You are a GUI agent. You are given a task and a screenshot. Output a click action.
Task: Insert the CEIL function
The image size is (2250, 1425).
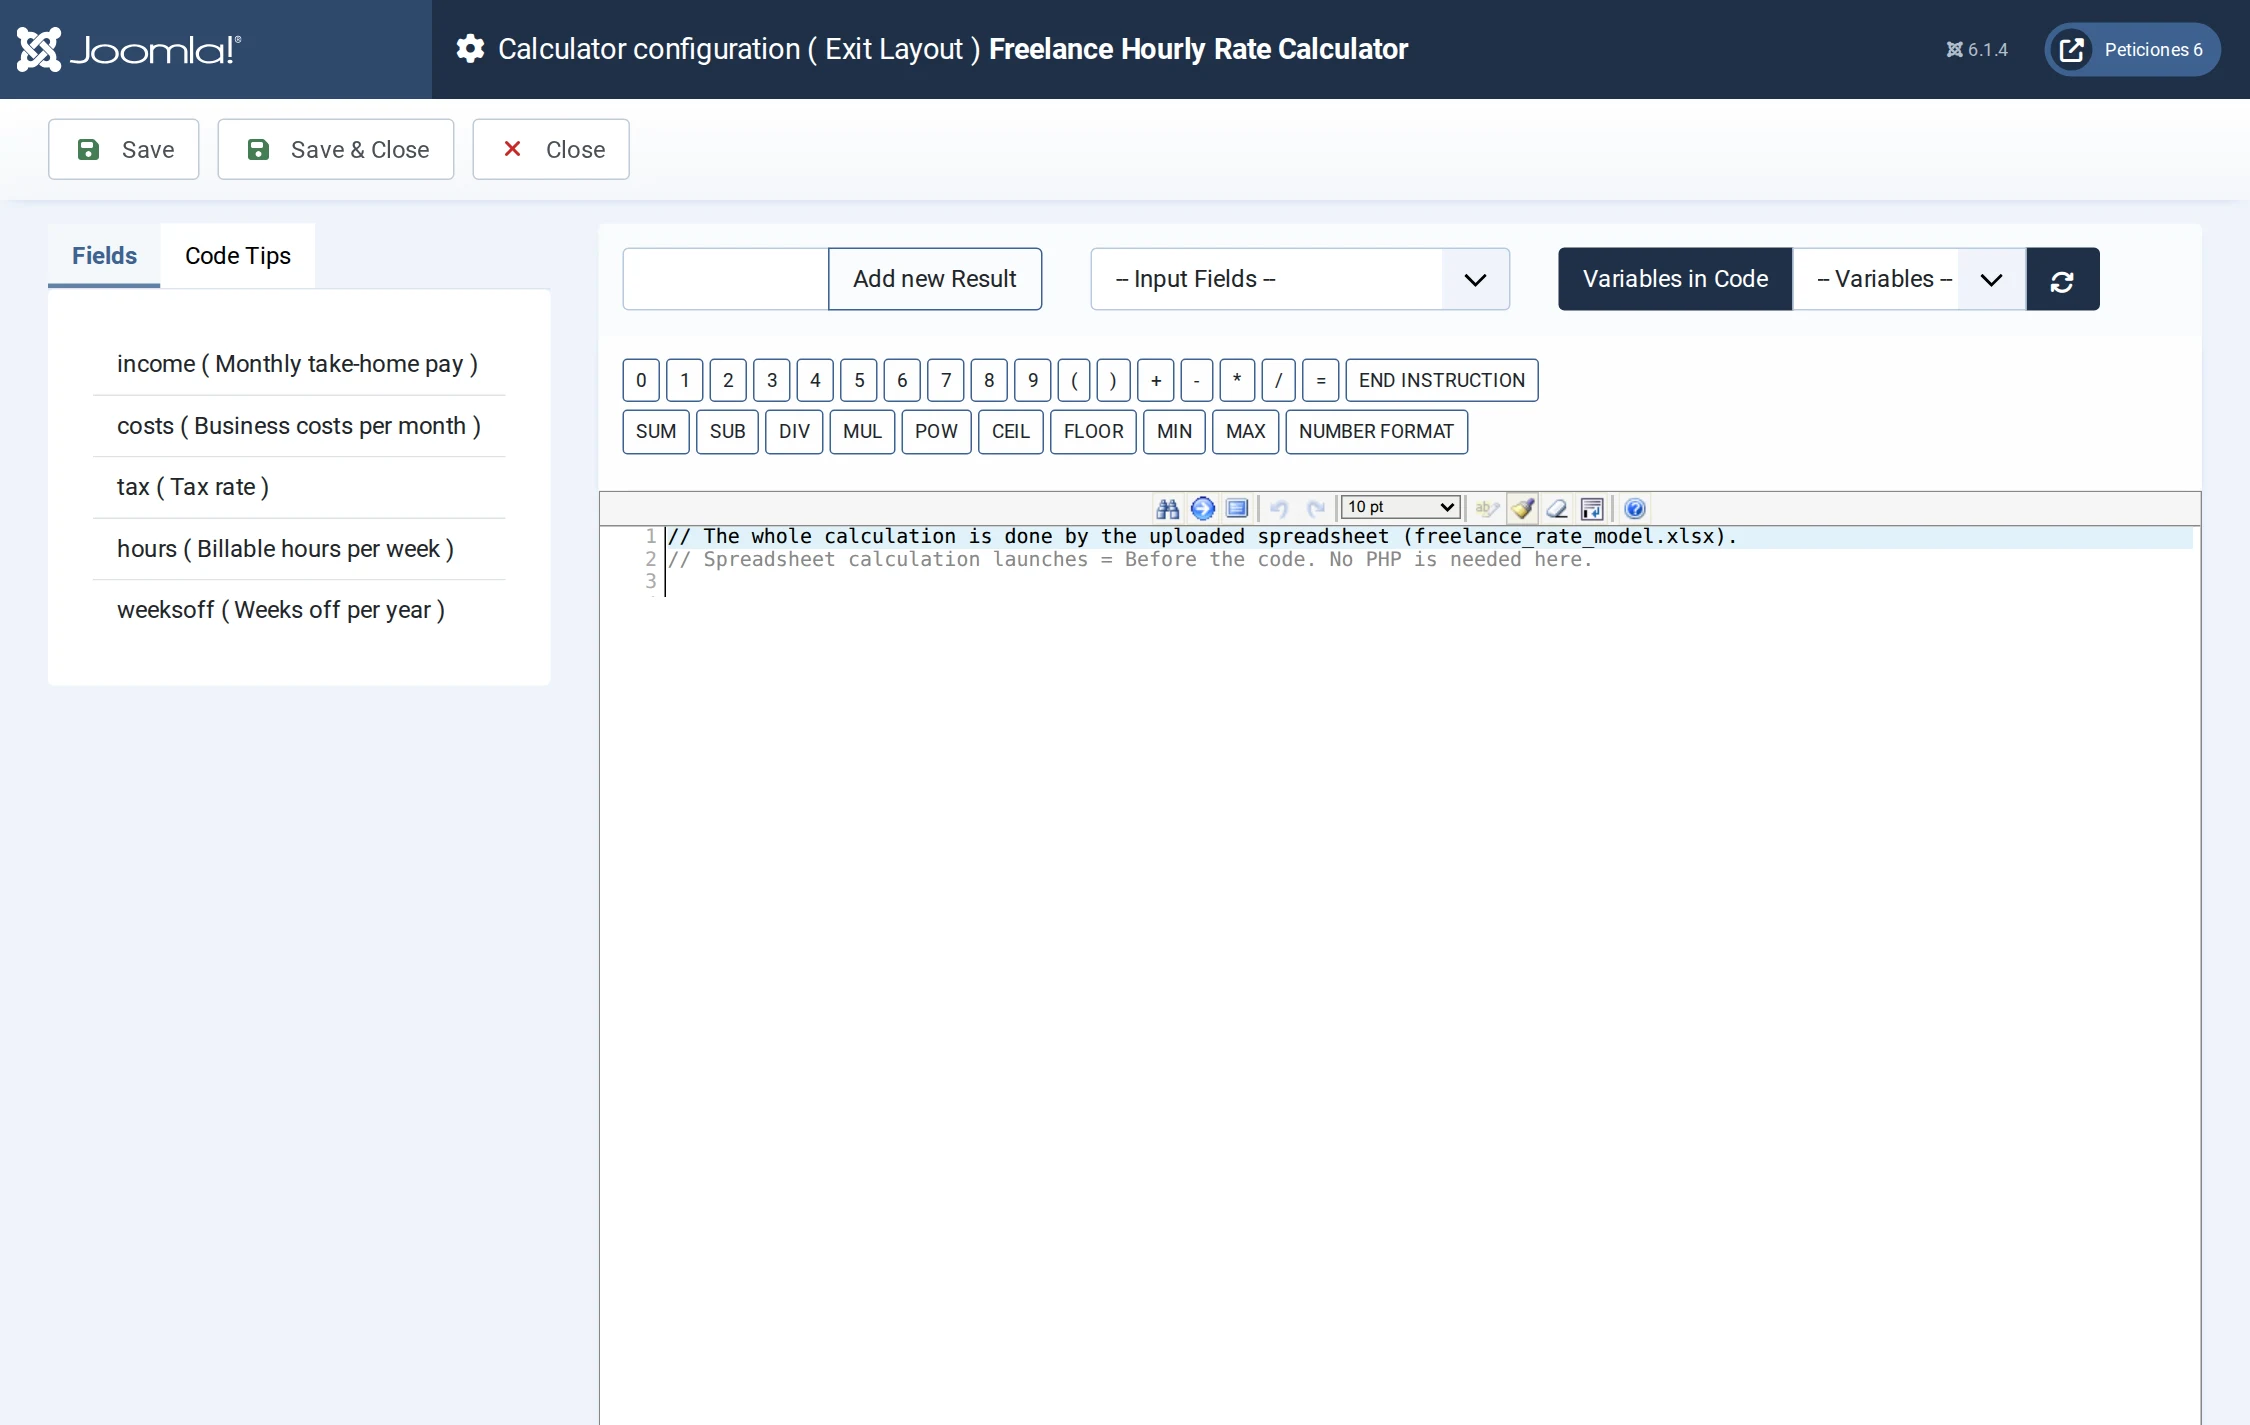1010,432
